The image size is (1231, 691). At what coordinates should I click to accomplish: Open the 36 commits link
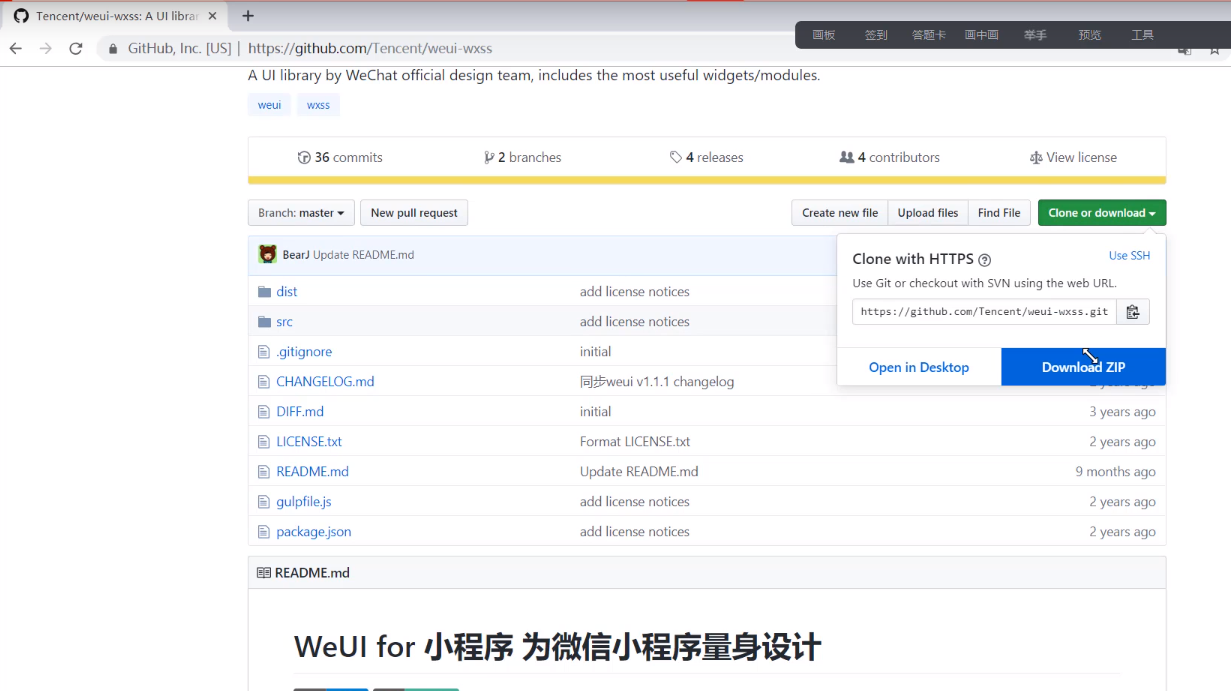pyautogui.click(x=340, y=157)
